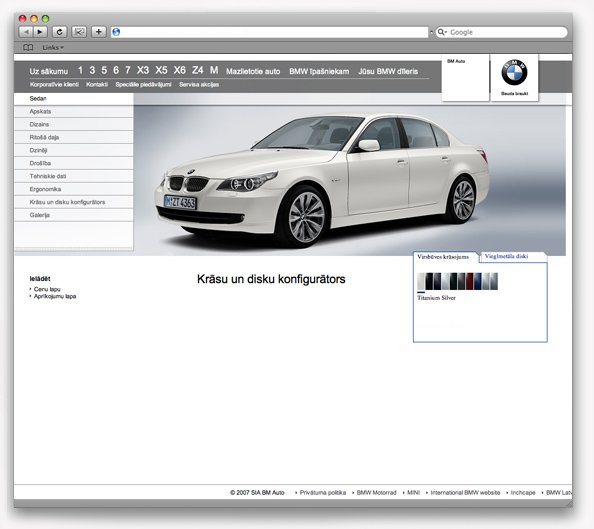Viewport: 594px width, 529px height.
Task: Download the Aprīkojumu lapa link
Action: 55,296
